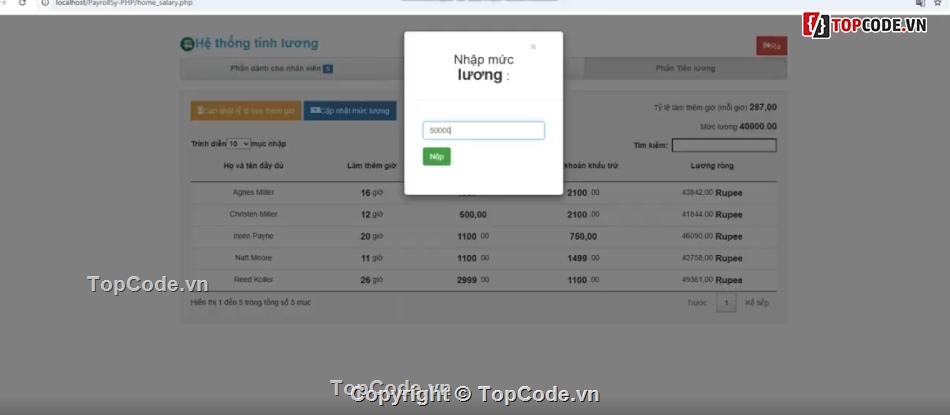
Task: Click Agnes Miller's net salary 43842,00
Action: (x=697, y=193)
